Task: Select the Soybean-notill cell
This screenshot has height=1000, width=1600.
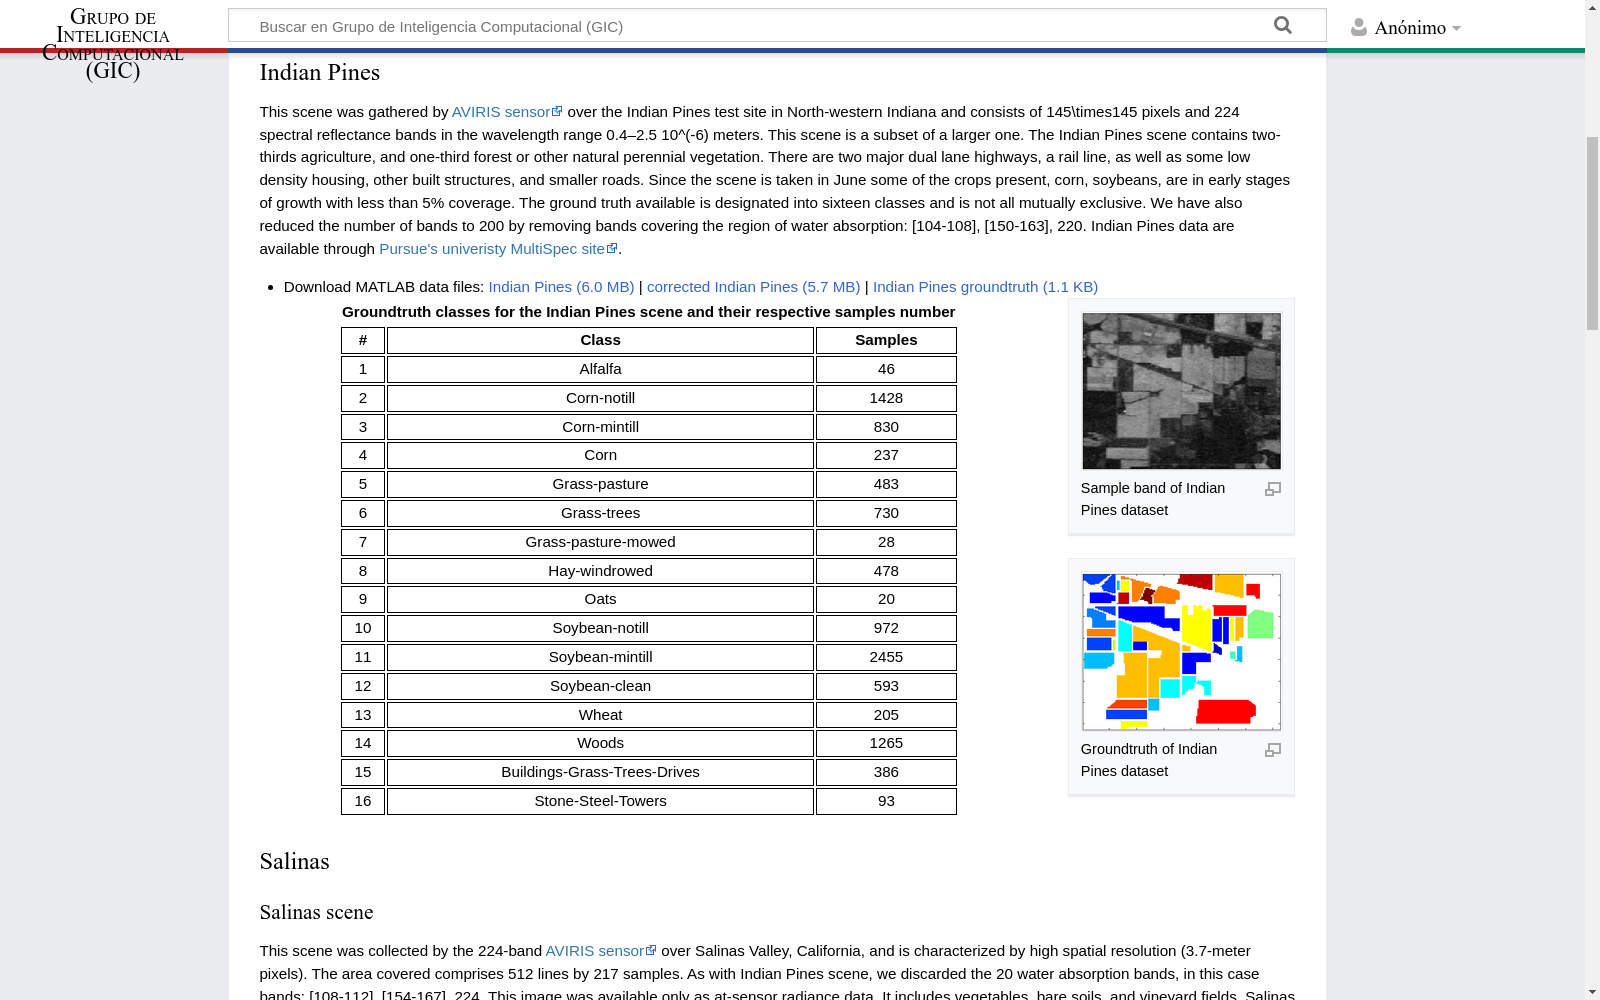Action: [x=600, y=629]
